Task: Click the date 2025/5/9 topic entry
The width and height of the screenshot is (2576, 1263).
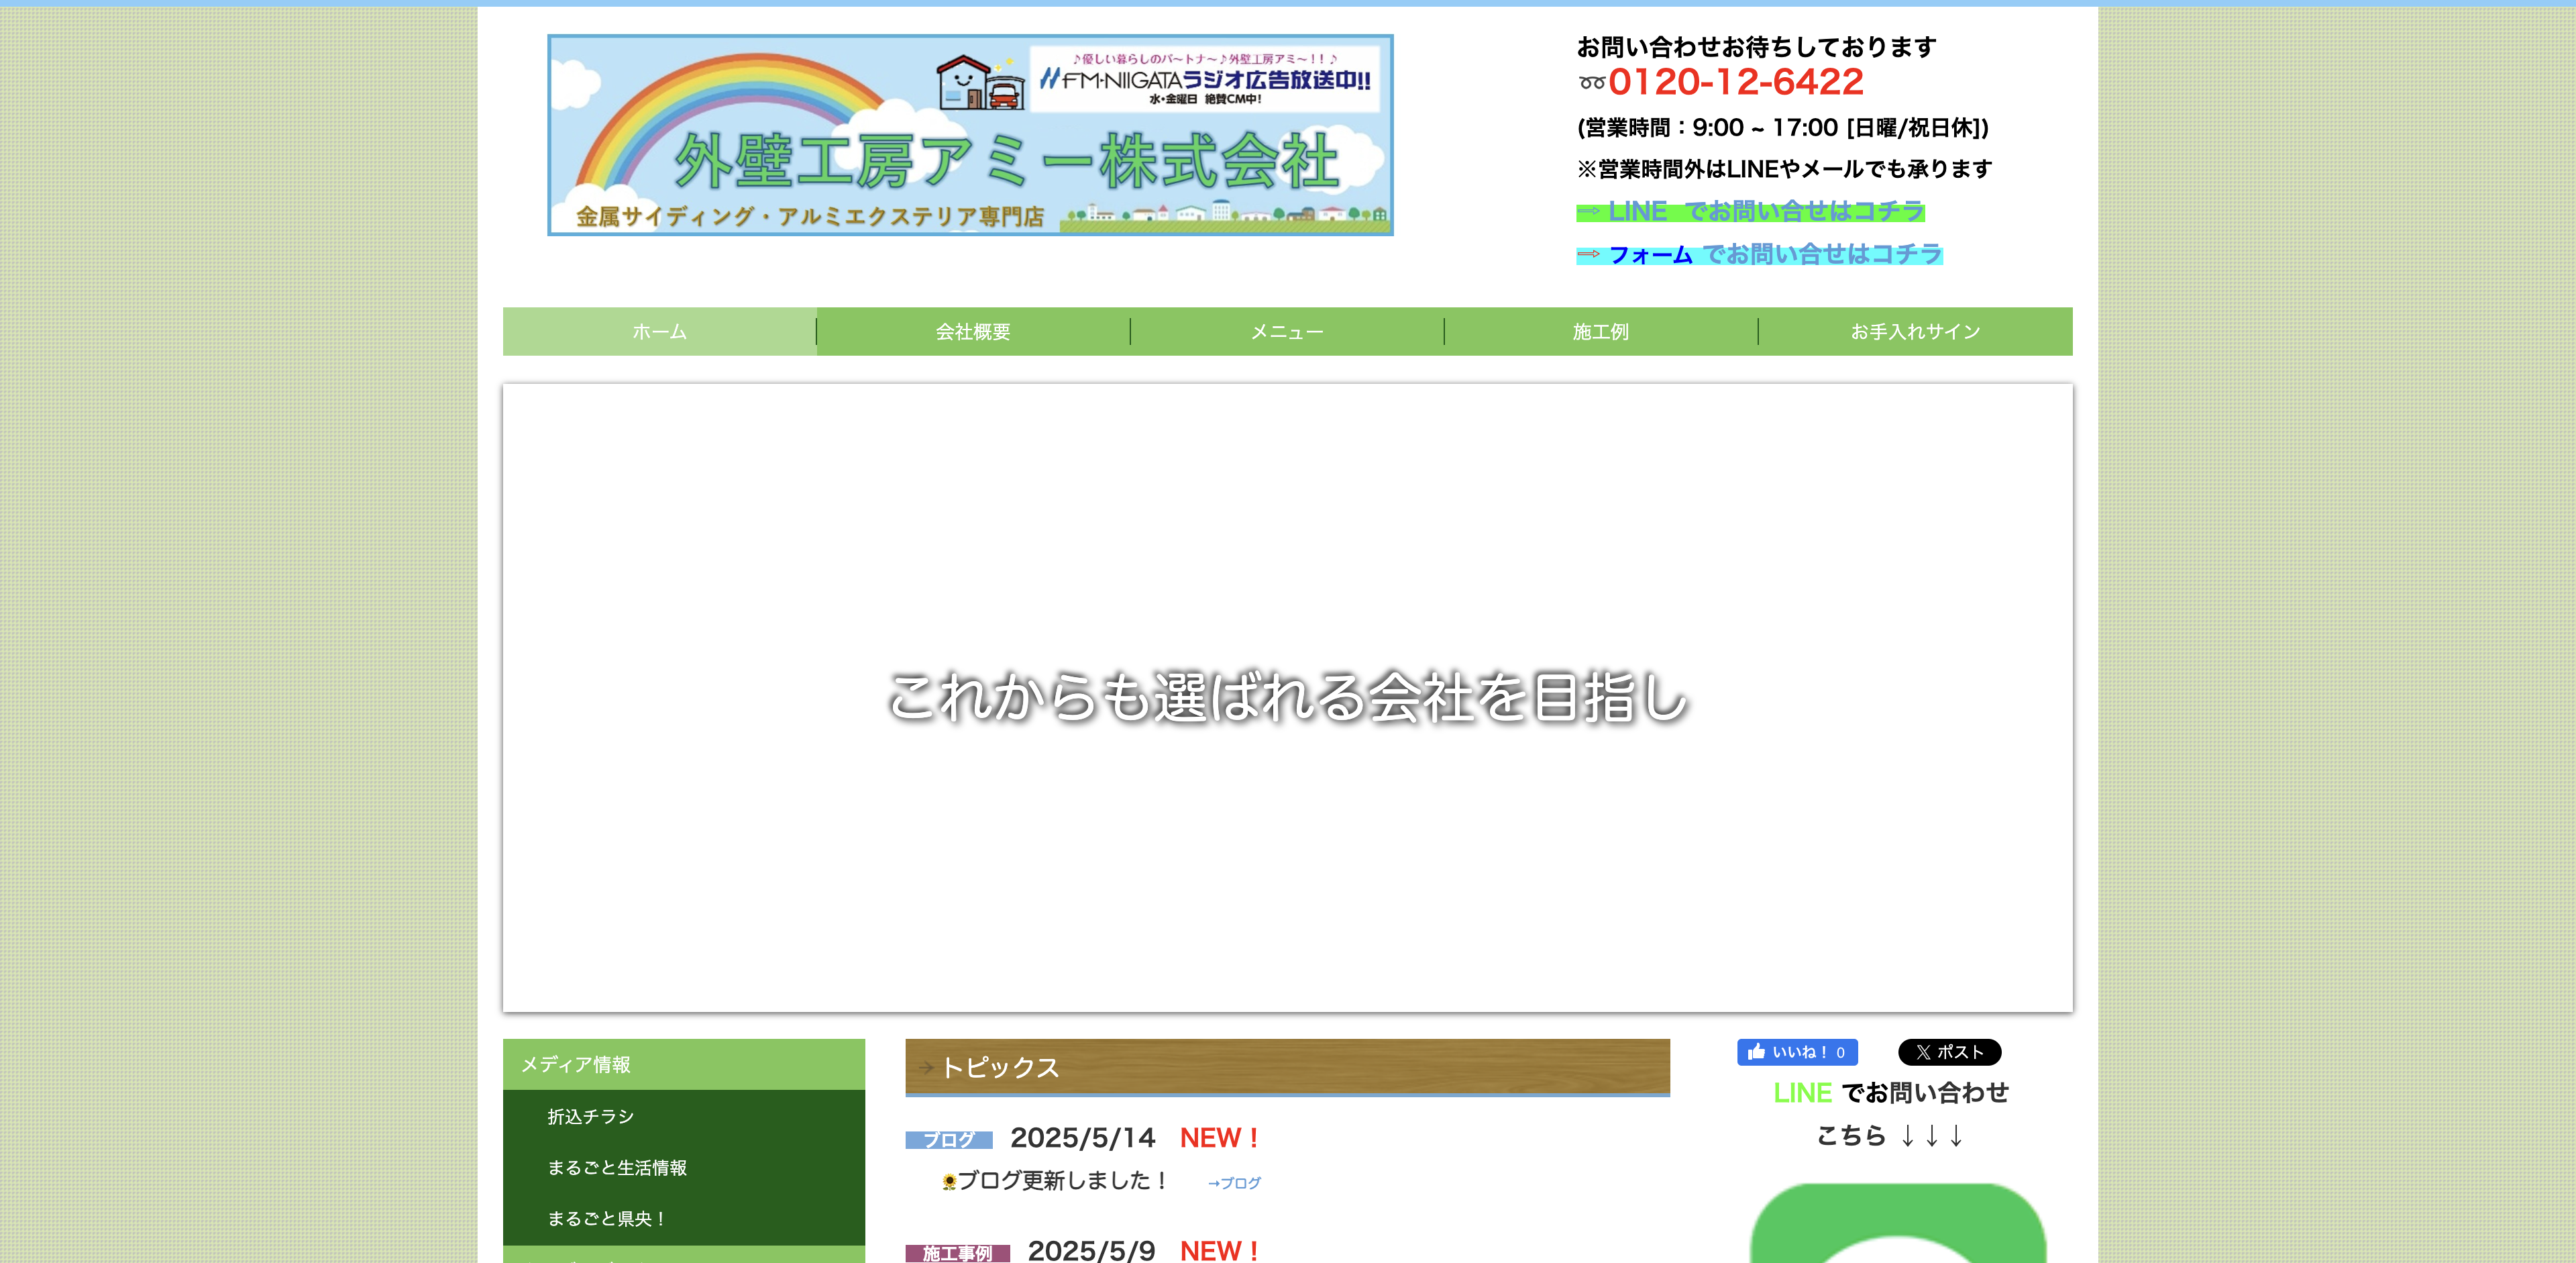Action: click(x=1091, y=1251)
